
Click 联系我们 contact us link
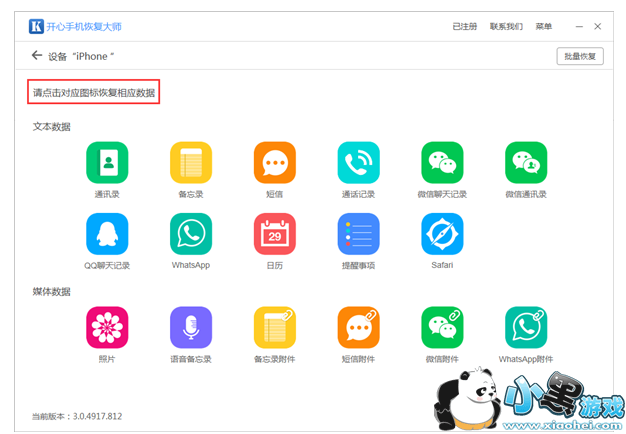[x=506, y=27]
